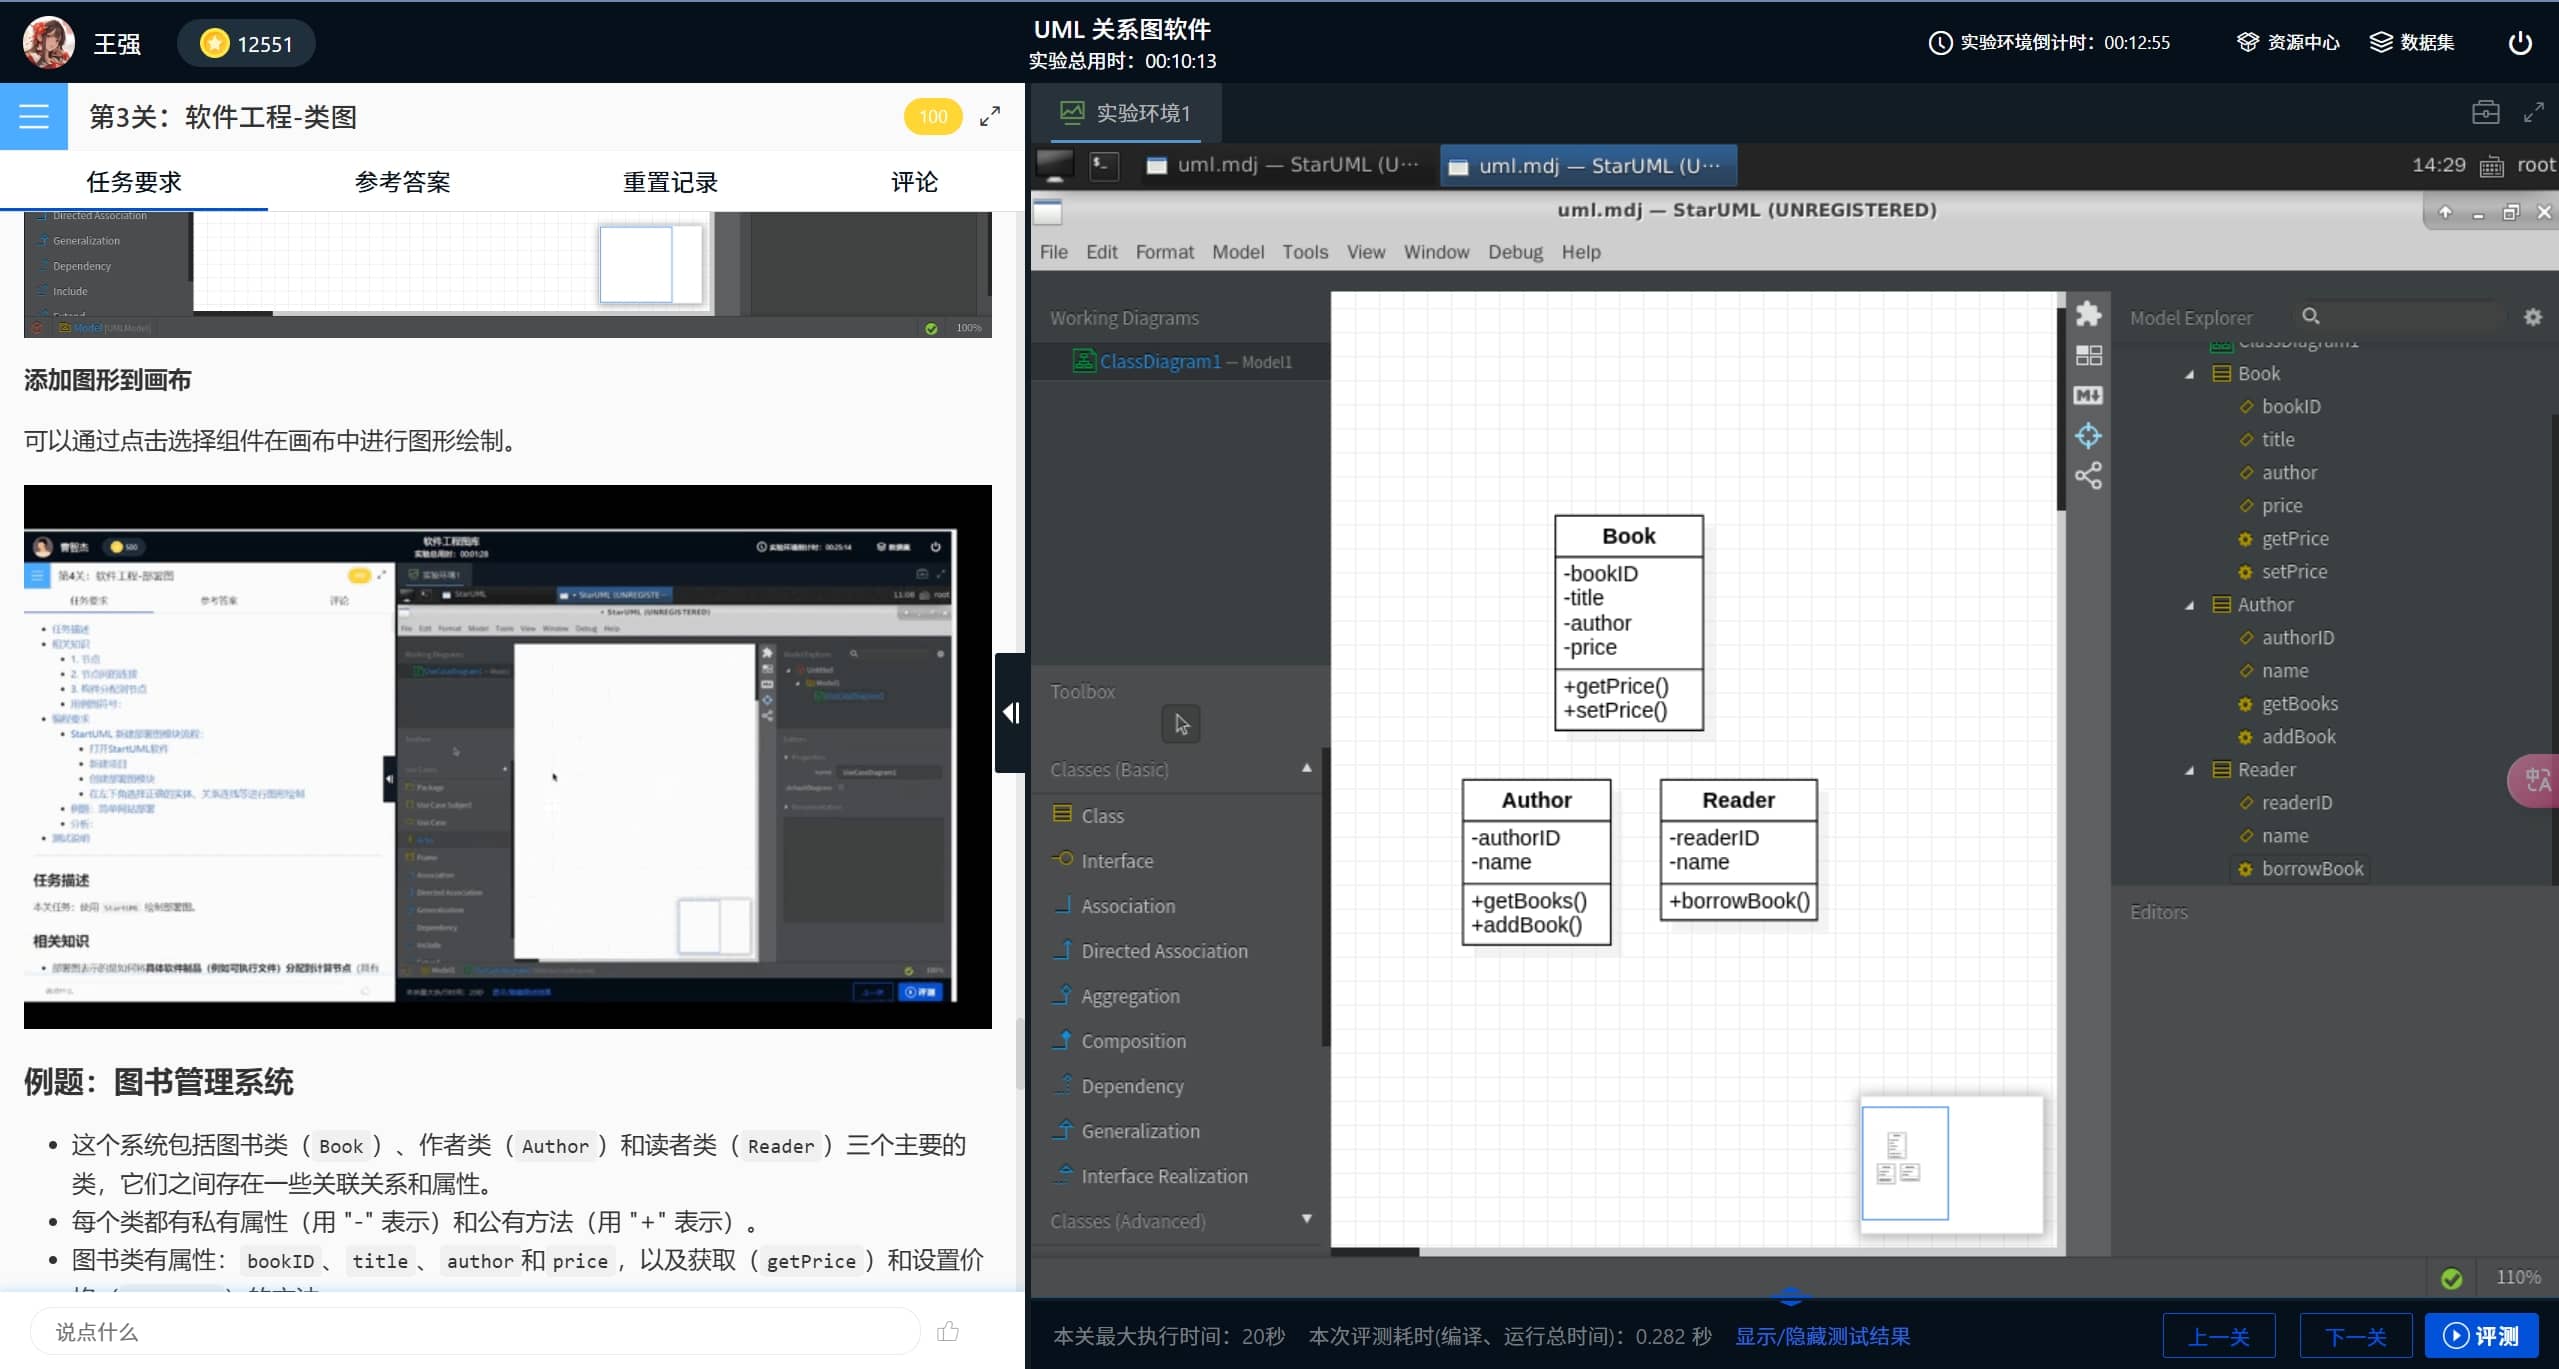
Task: Click the user avatar of 王强
Action: point(48,43)
